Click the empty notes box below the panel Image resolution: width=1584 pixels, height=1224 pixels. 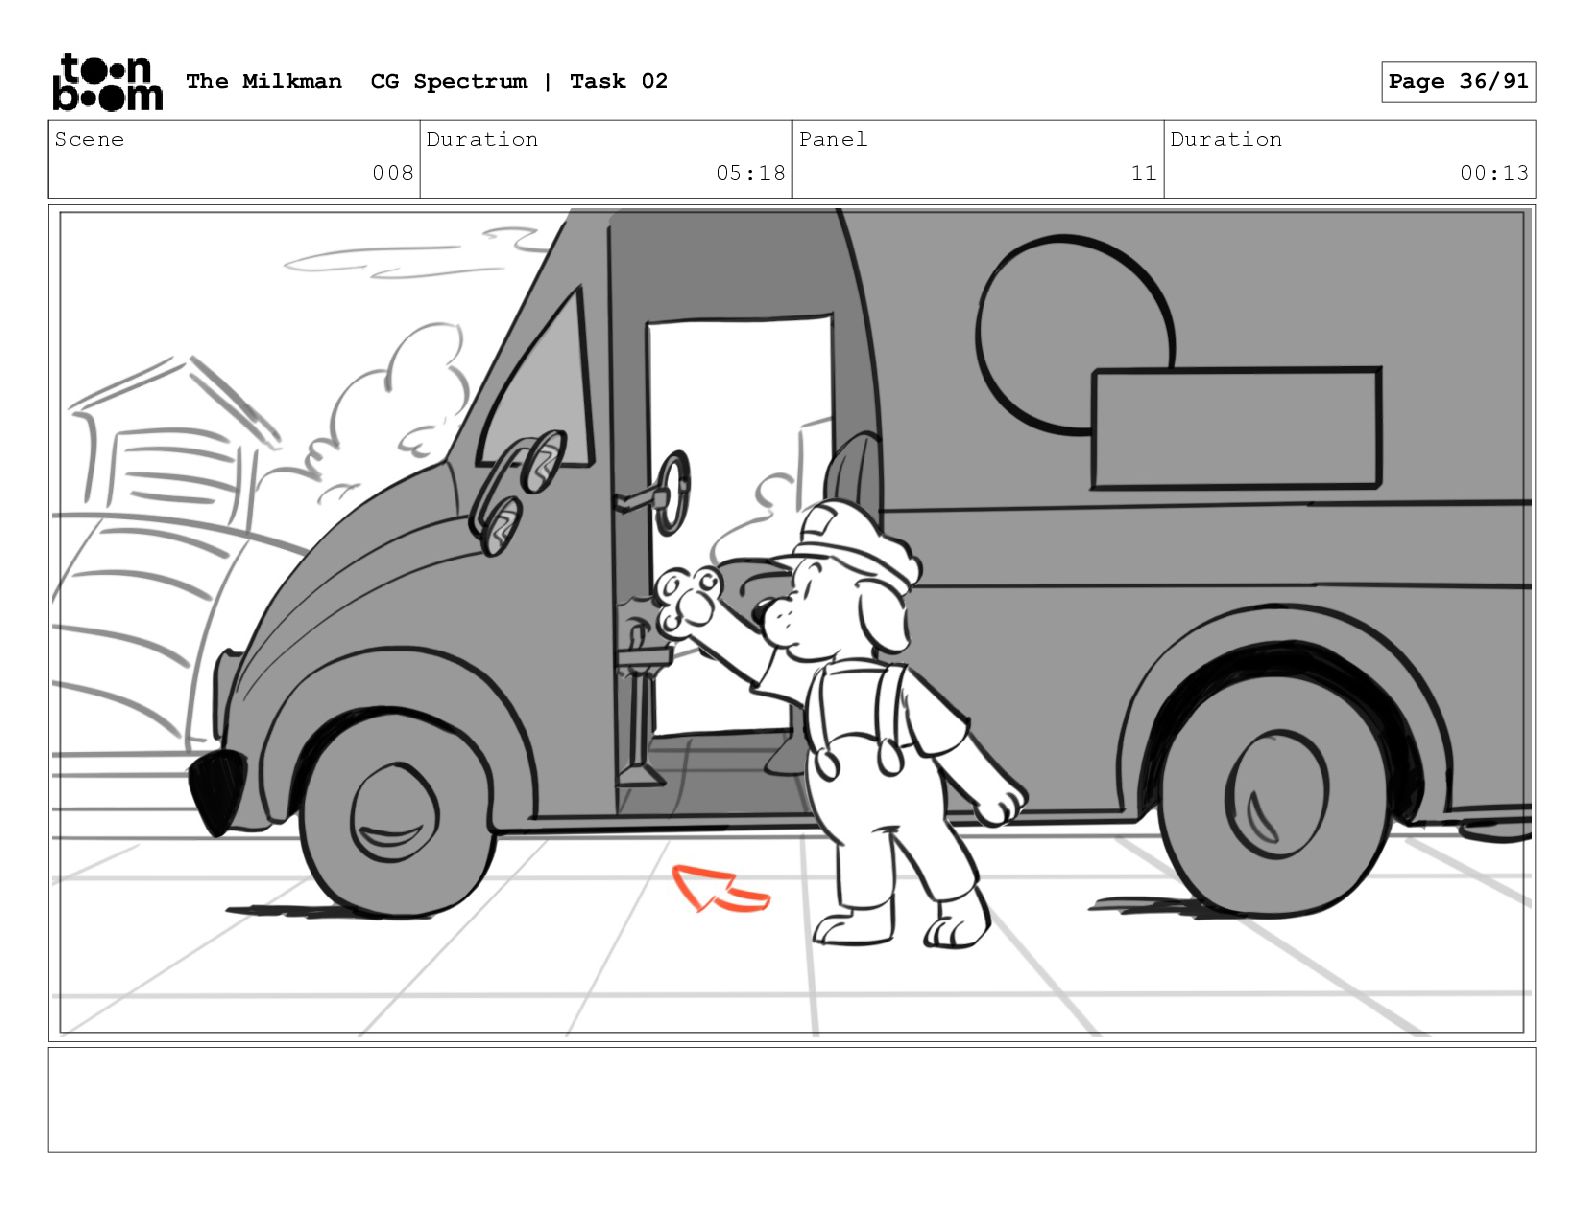tap(792, 1100)
